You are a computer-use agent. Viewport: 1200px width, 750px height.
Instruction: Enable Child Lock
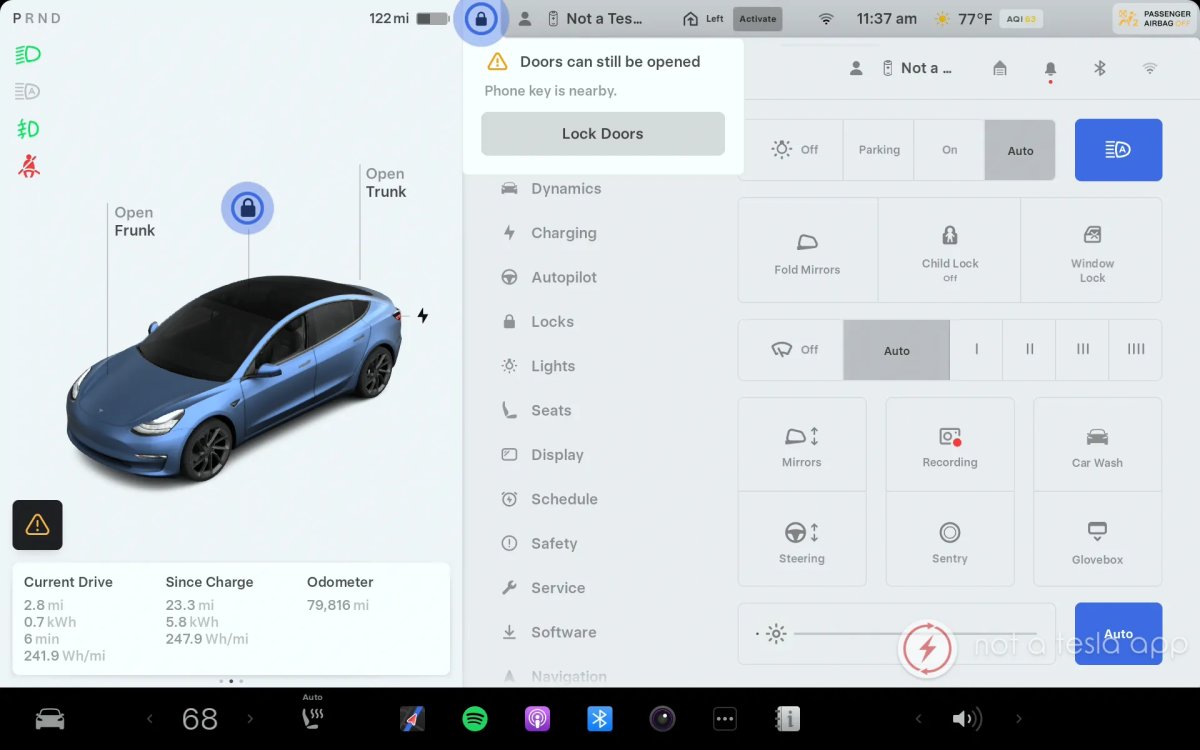click(x=949, y=249)
